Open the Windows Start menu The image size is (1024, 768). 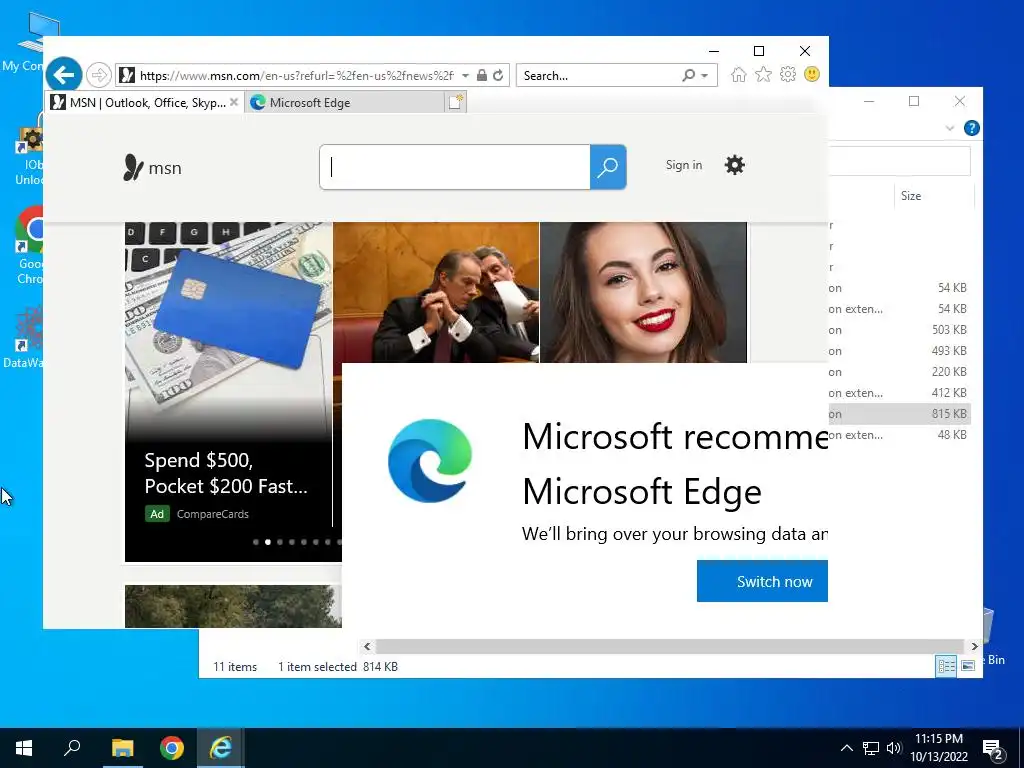24,748
